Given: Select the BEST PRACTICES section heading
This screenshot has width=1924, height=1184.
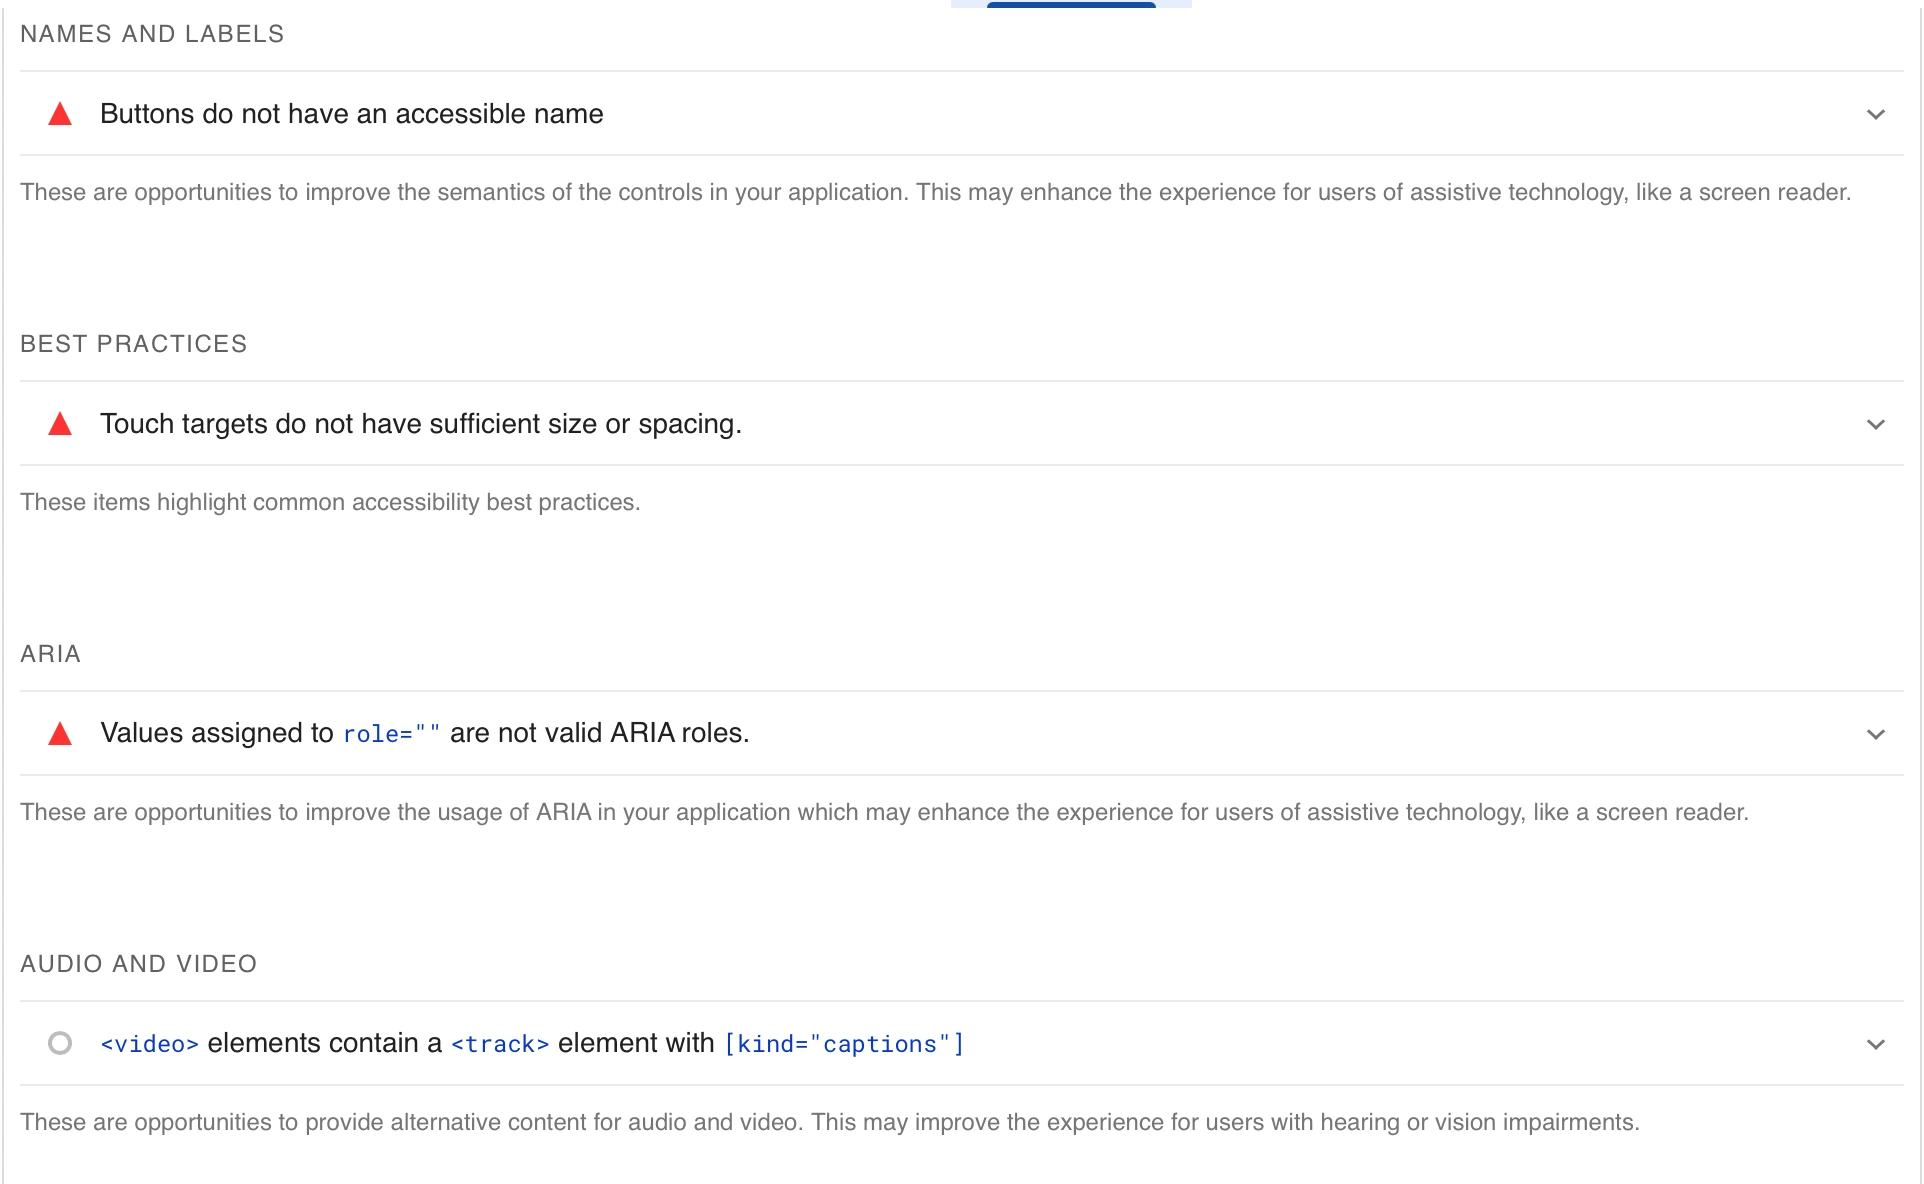Looking at the screenshot, I should [x=134, y=344].
